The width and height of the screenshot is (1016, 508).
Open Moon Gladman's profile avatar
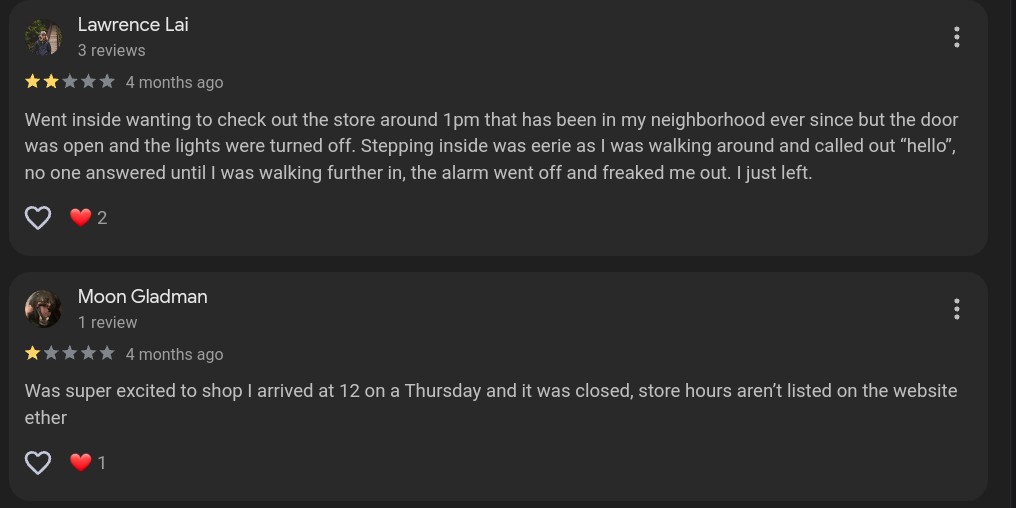[x=43, y=309]
